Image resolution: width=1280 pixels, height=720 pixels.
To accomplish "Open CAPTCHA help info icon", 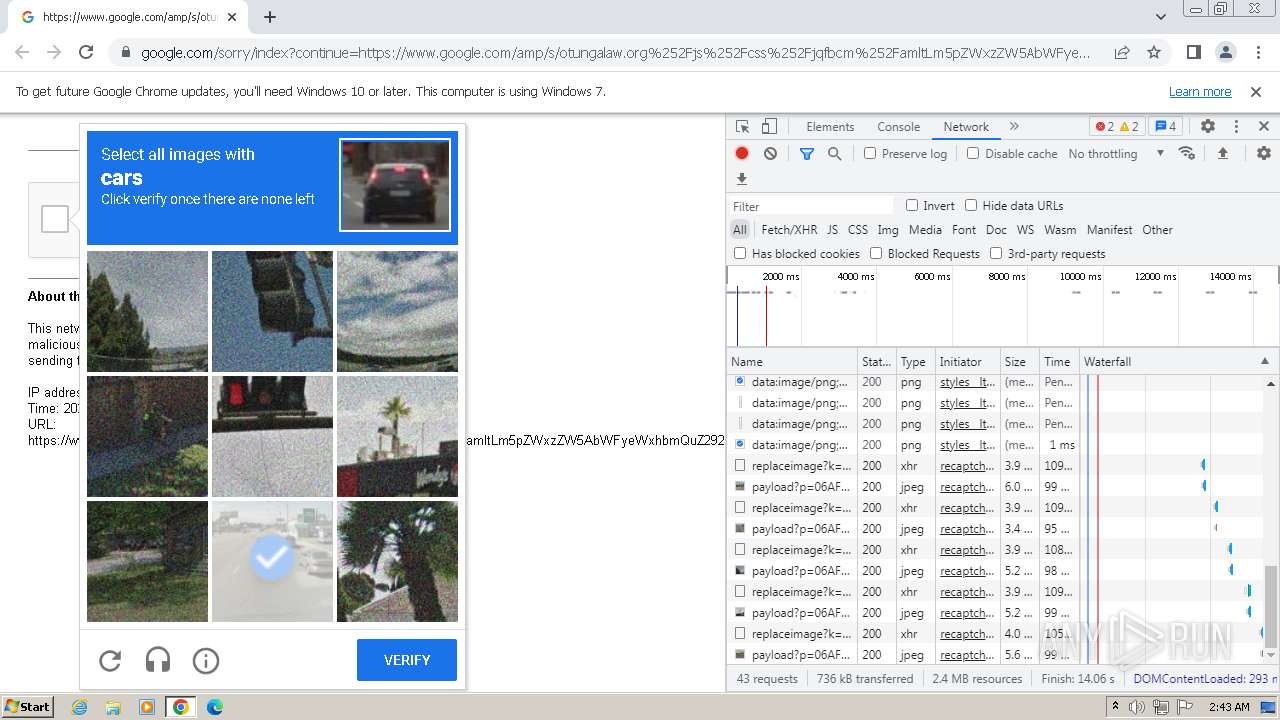I will tap(206, 660).
